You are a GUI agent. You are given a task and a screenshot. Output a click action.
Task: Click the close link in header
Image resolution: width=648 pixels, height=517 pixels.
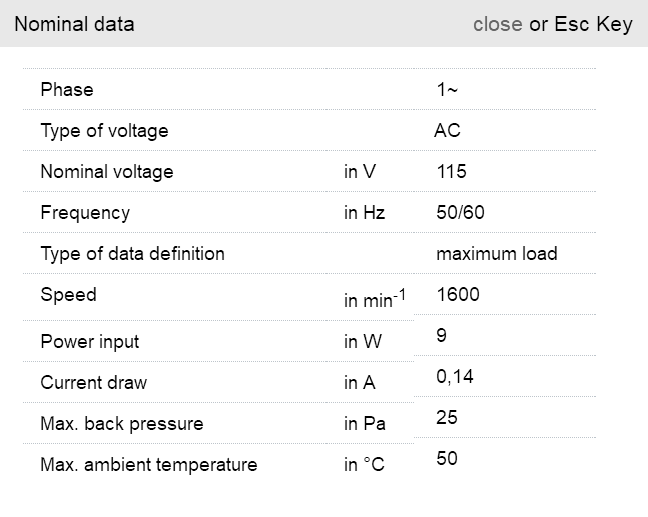coord(497,24)
